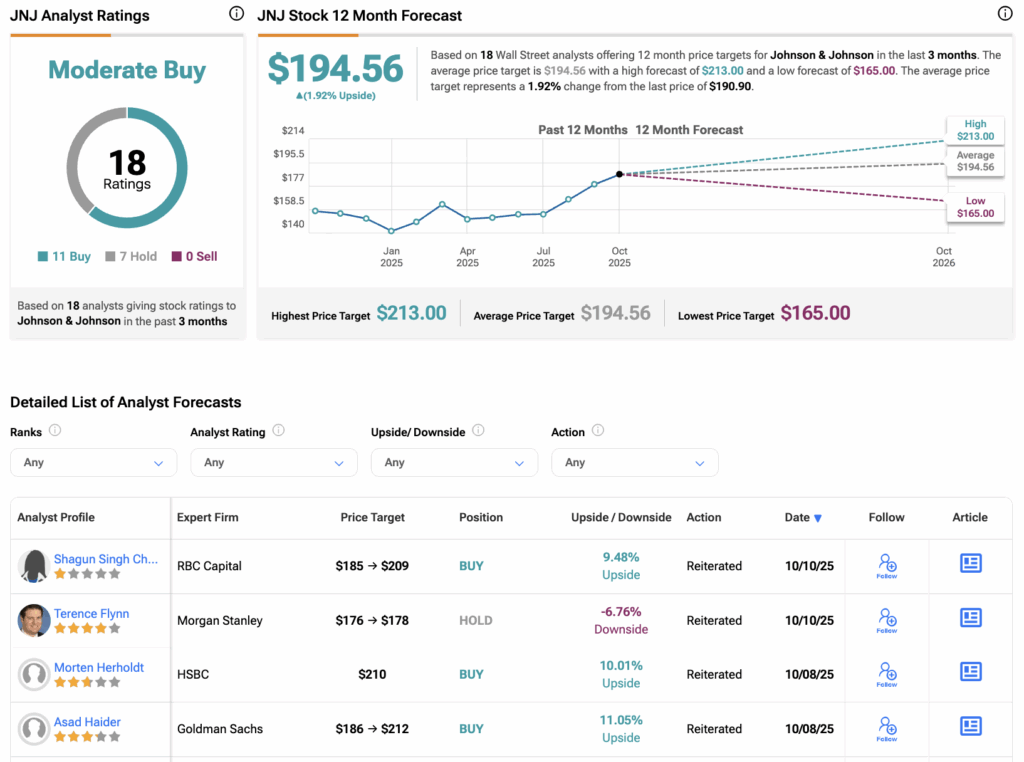The width and height of the screenshot is (1024, 762).
Task: Click info icon next to Upside/Downside filter
Action: [478, 431]
